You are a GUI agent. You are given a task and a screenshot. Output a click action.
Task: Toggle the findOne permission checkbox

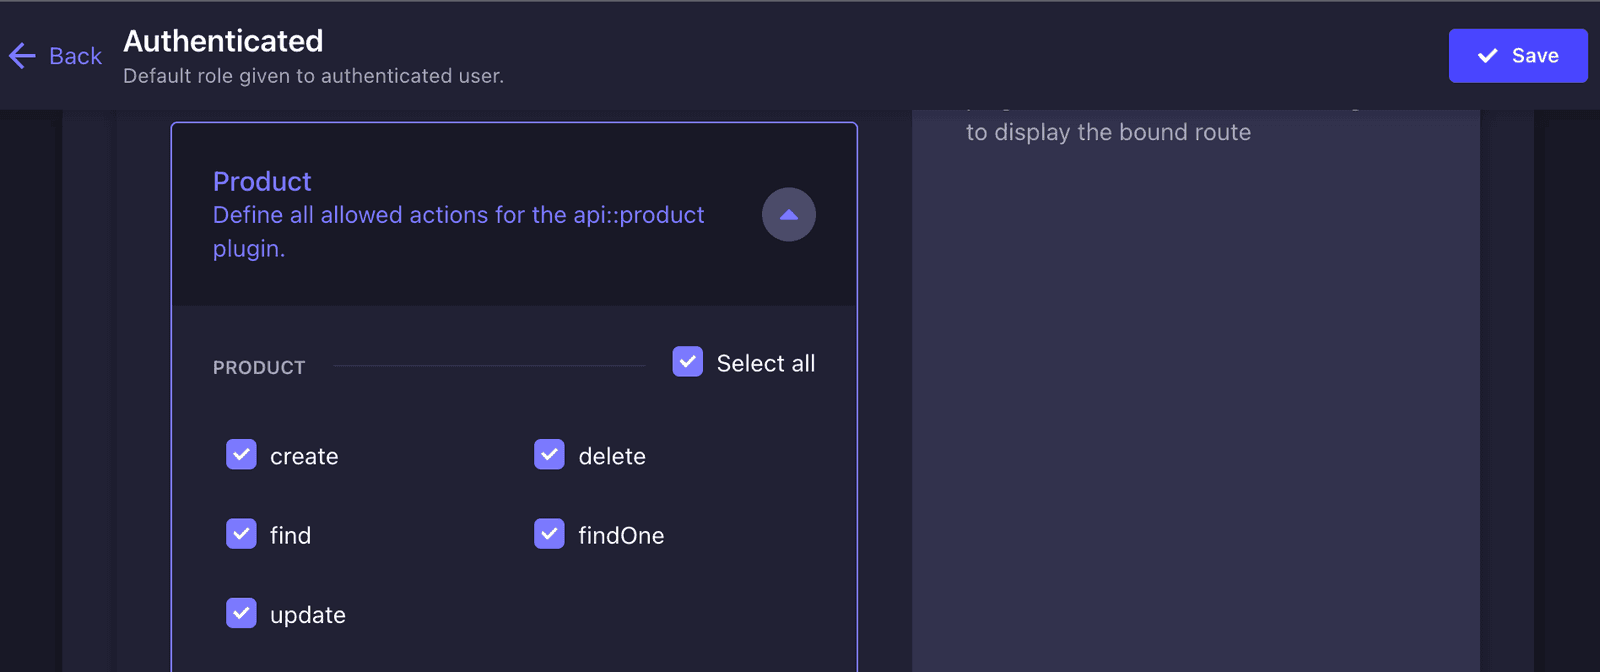[549, 534]
